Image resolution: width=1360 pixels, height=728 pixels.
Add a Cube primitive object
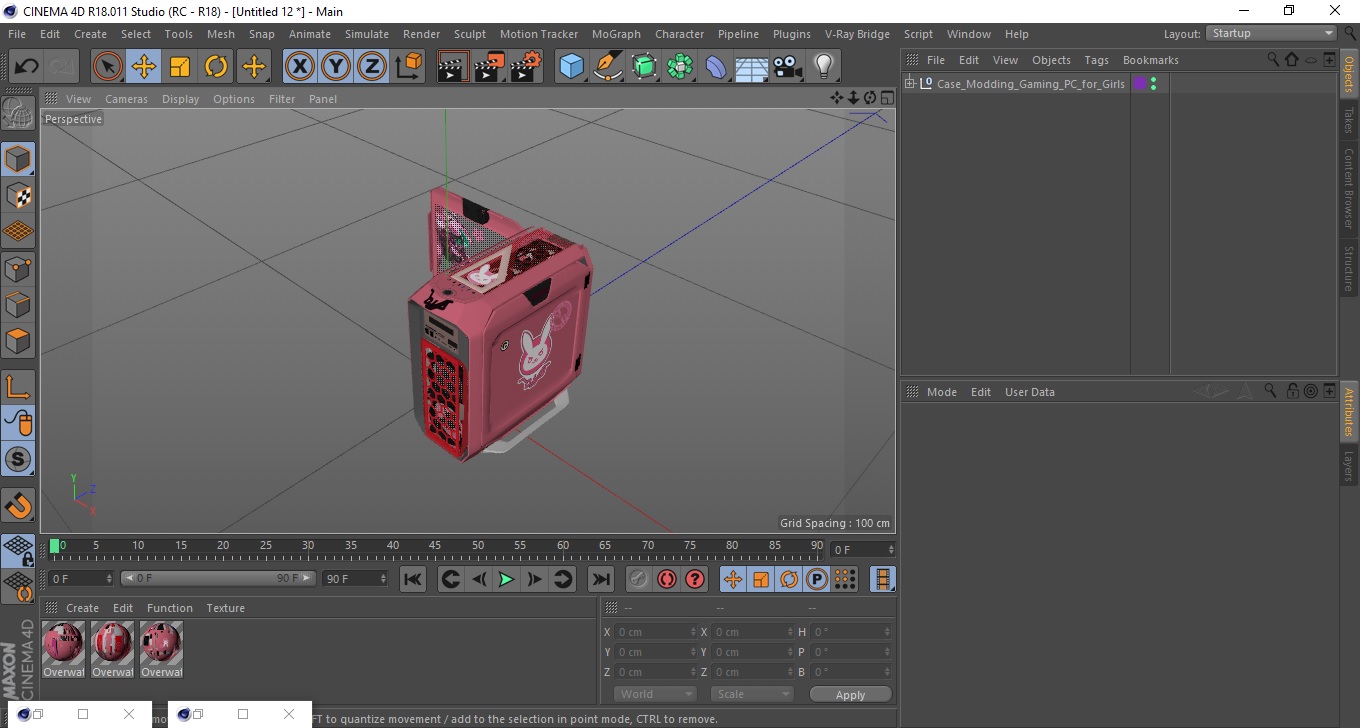[571, 67]
